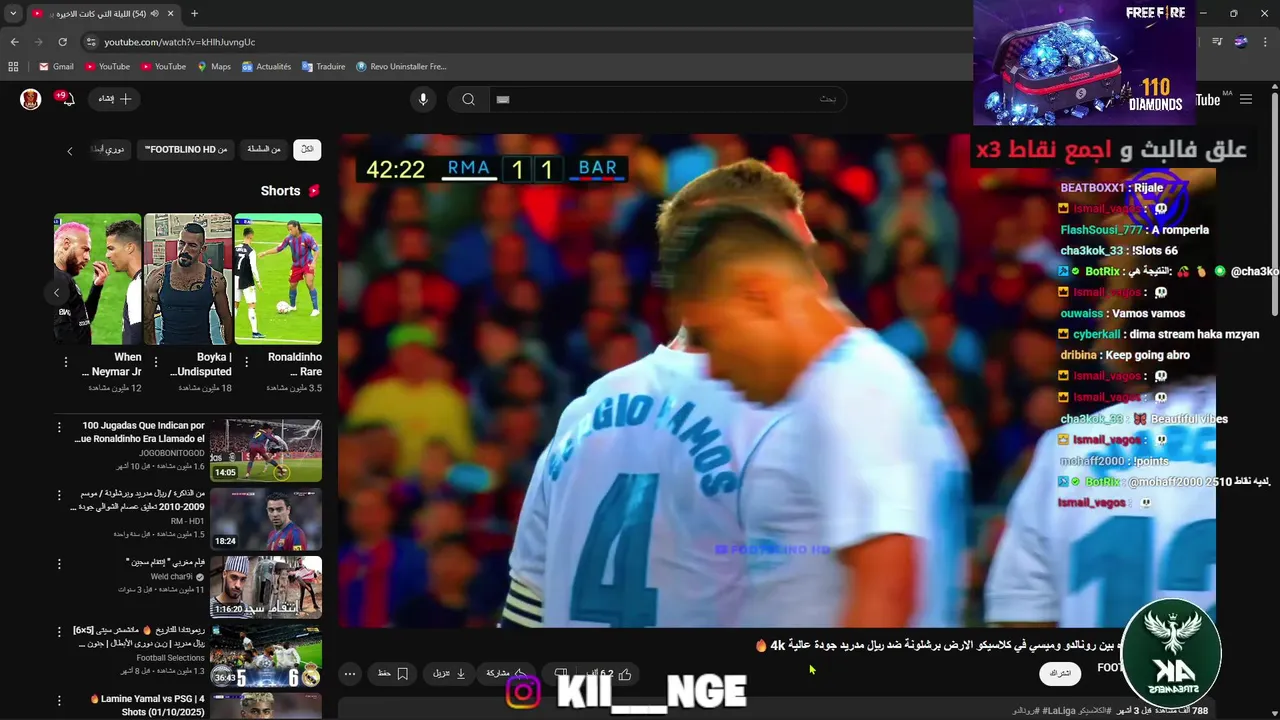This screenshot has width=1280, height=720.
Task: Download the video (تنزيل) button
Action: 449,674
